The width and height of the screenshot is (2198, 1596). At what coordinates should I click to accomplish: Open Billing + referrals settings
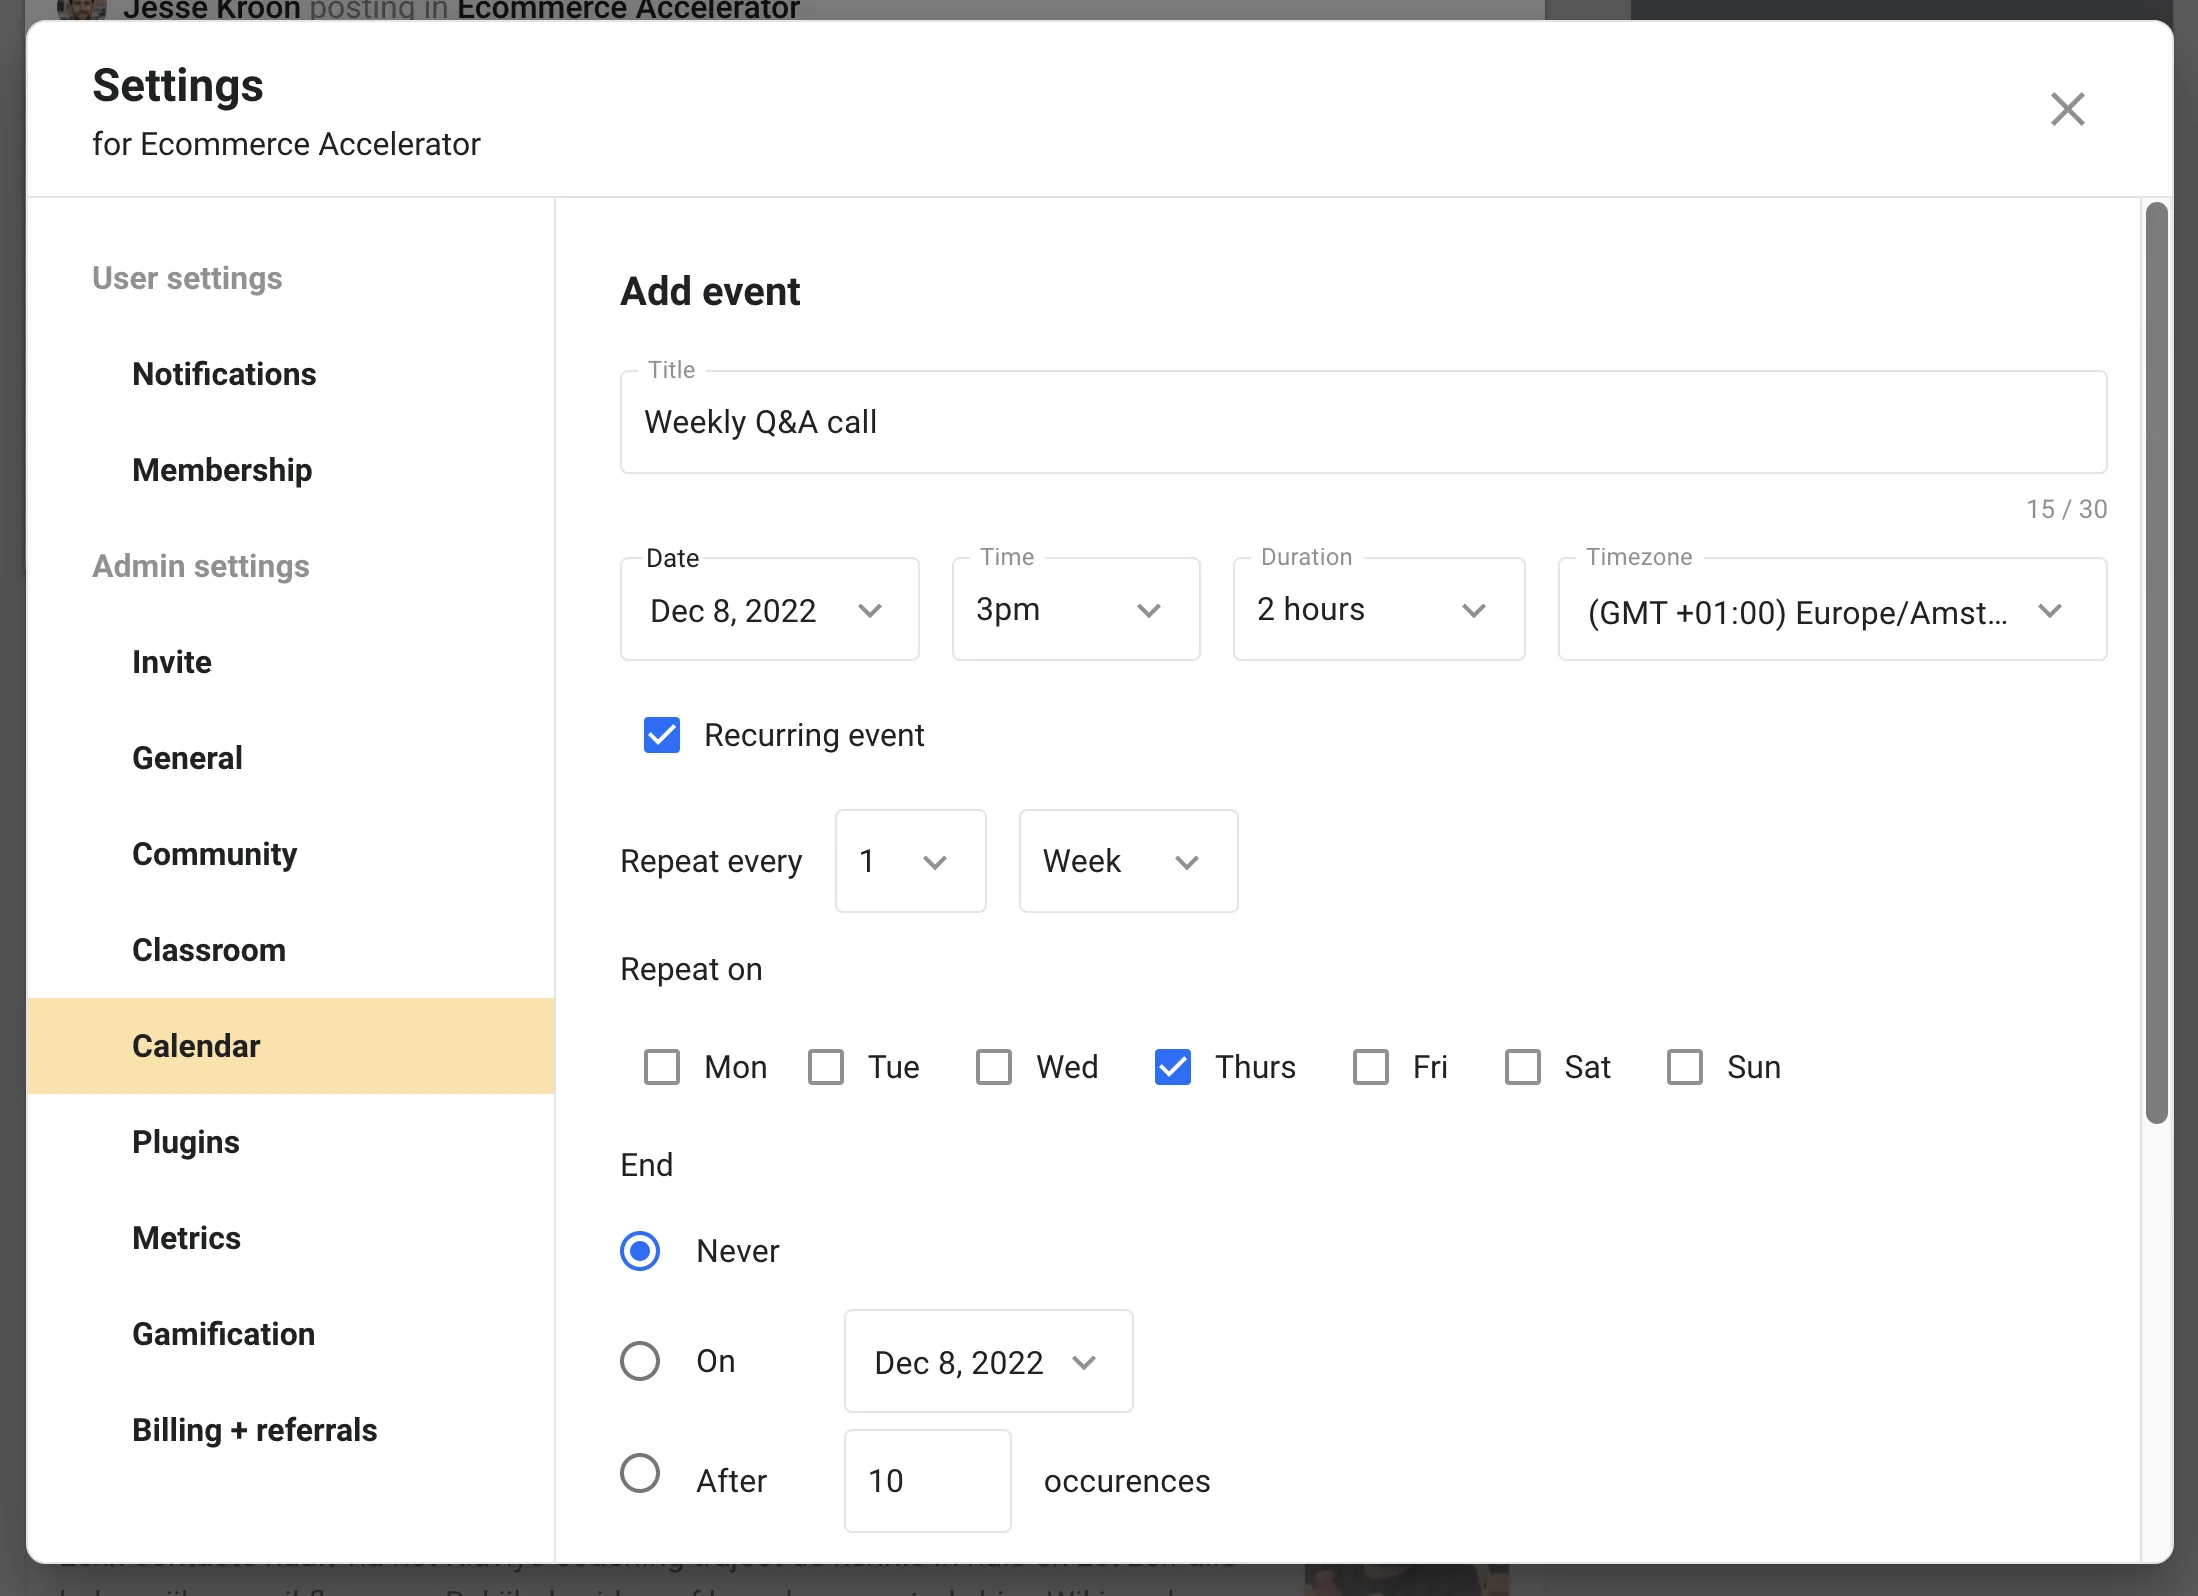point(254,1430)
